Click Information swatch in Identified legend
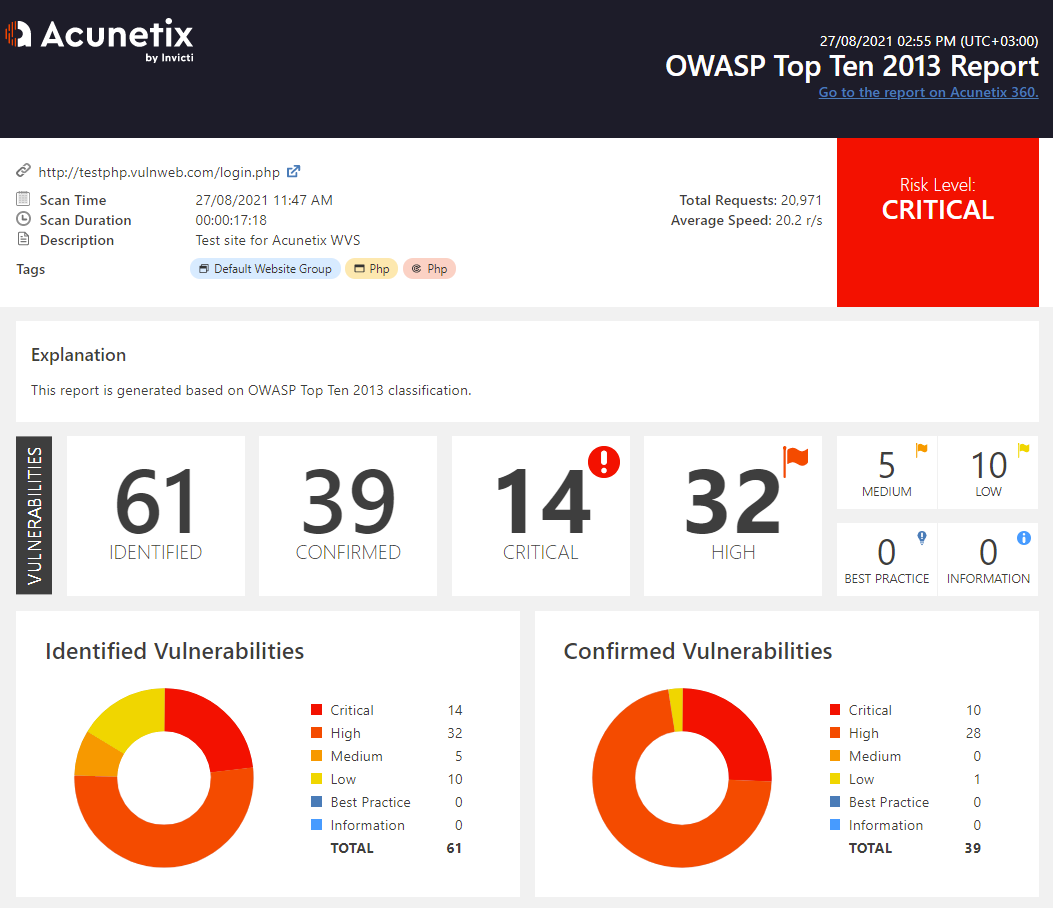The image size is (1053, 908). point(316,824)
